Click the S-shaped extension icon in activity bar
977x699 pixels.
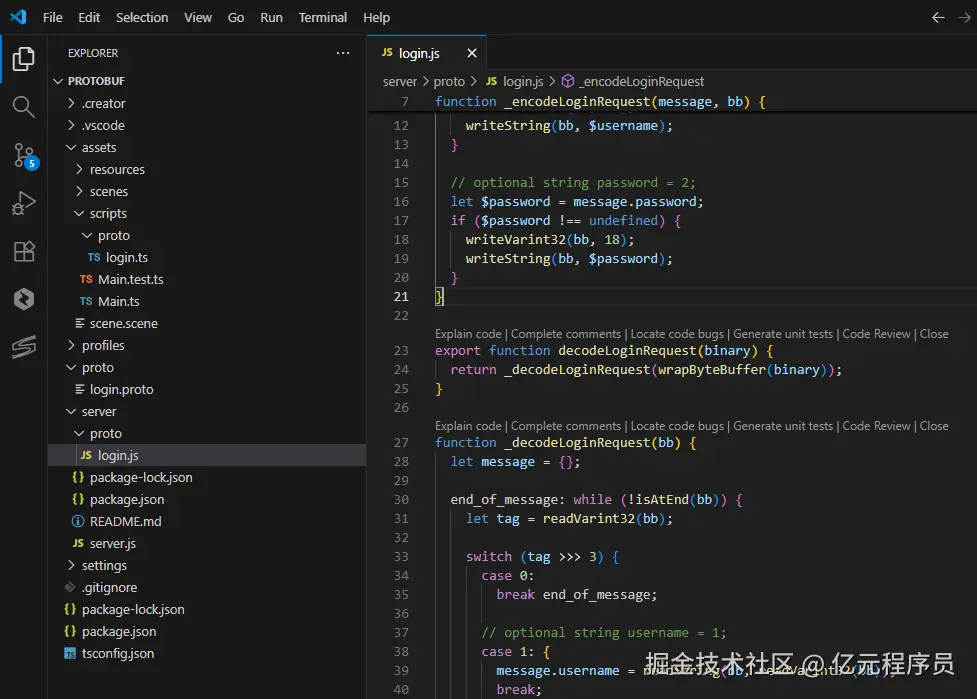tap(24, 347)
